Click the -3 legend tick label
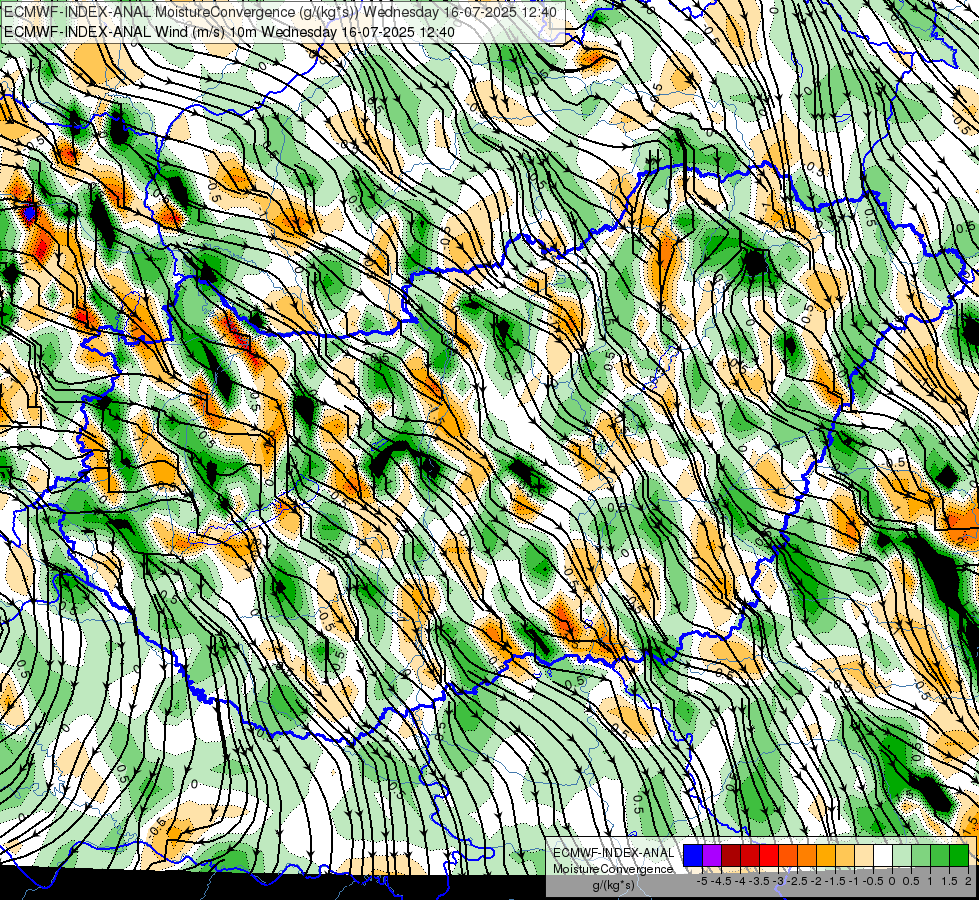This screenshot has height=900, width=979. click(x=779, y=881)
